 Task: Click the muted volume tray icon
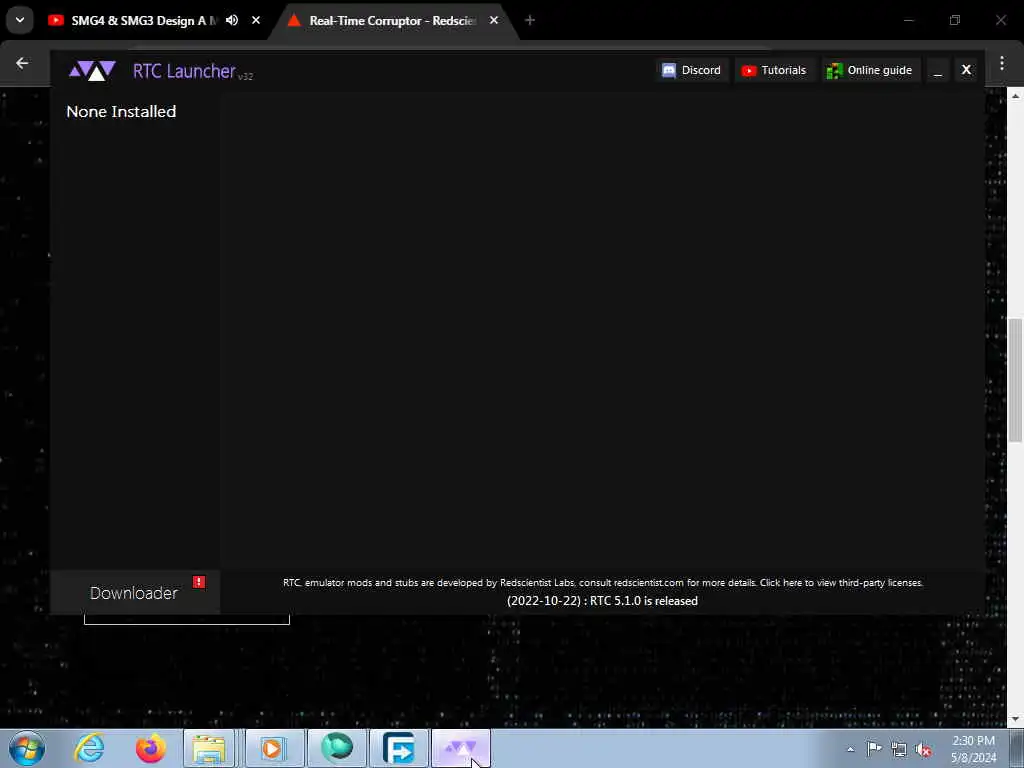pyautogui.click(x=923, y=749)
